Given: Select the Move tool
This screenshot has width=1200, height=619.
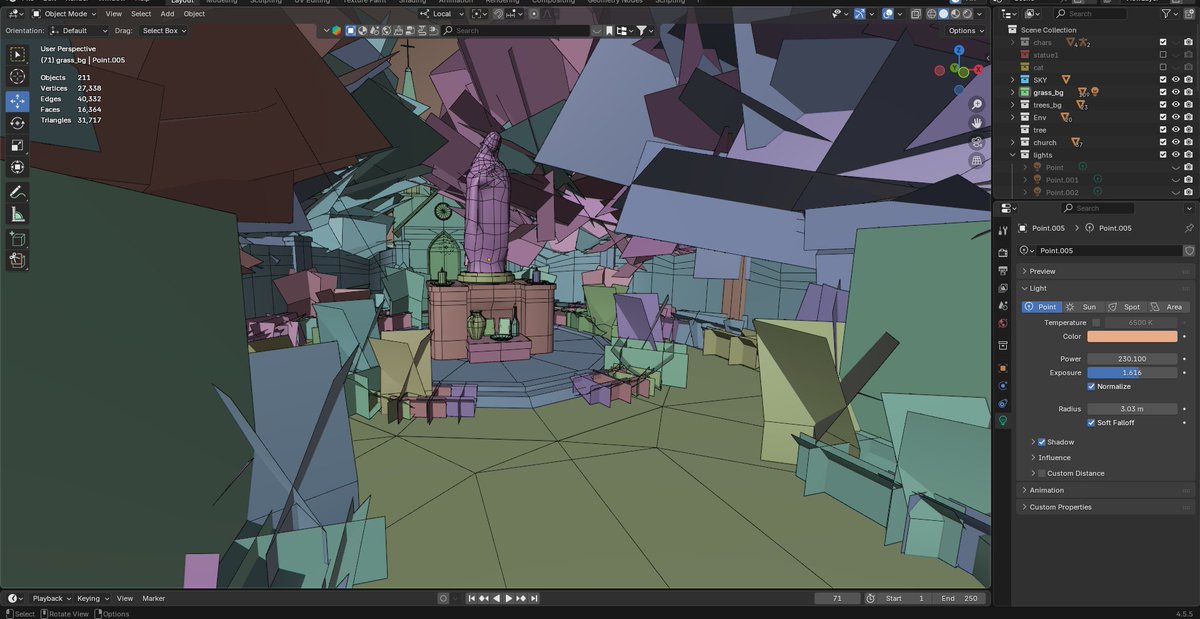Looking at the screenshot, I should tap(17, 101).
